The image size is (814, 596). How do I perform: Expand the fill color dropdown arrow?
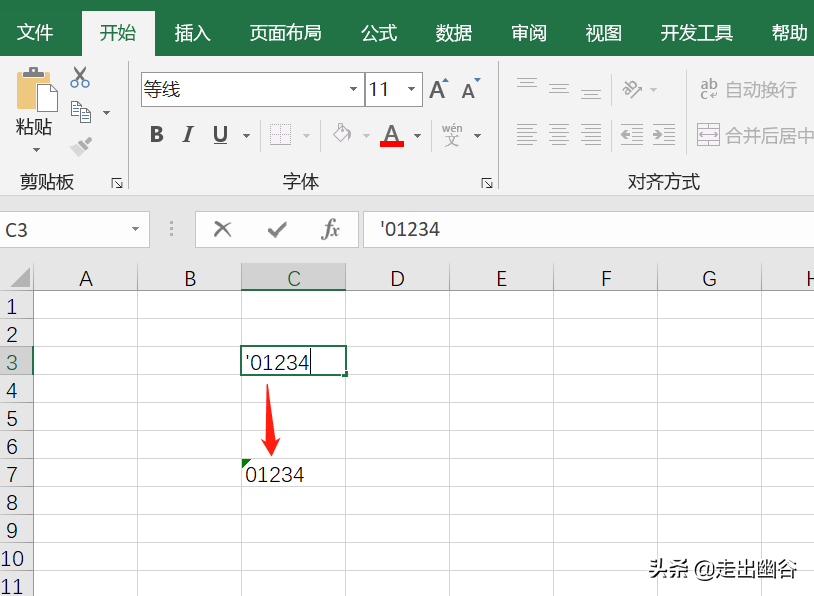tap(366, 136)
